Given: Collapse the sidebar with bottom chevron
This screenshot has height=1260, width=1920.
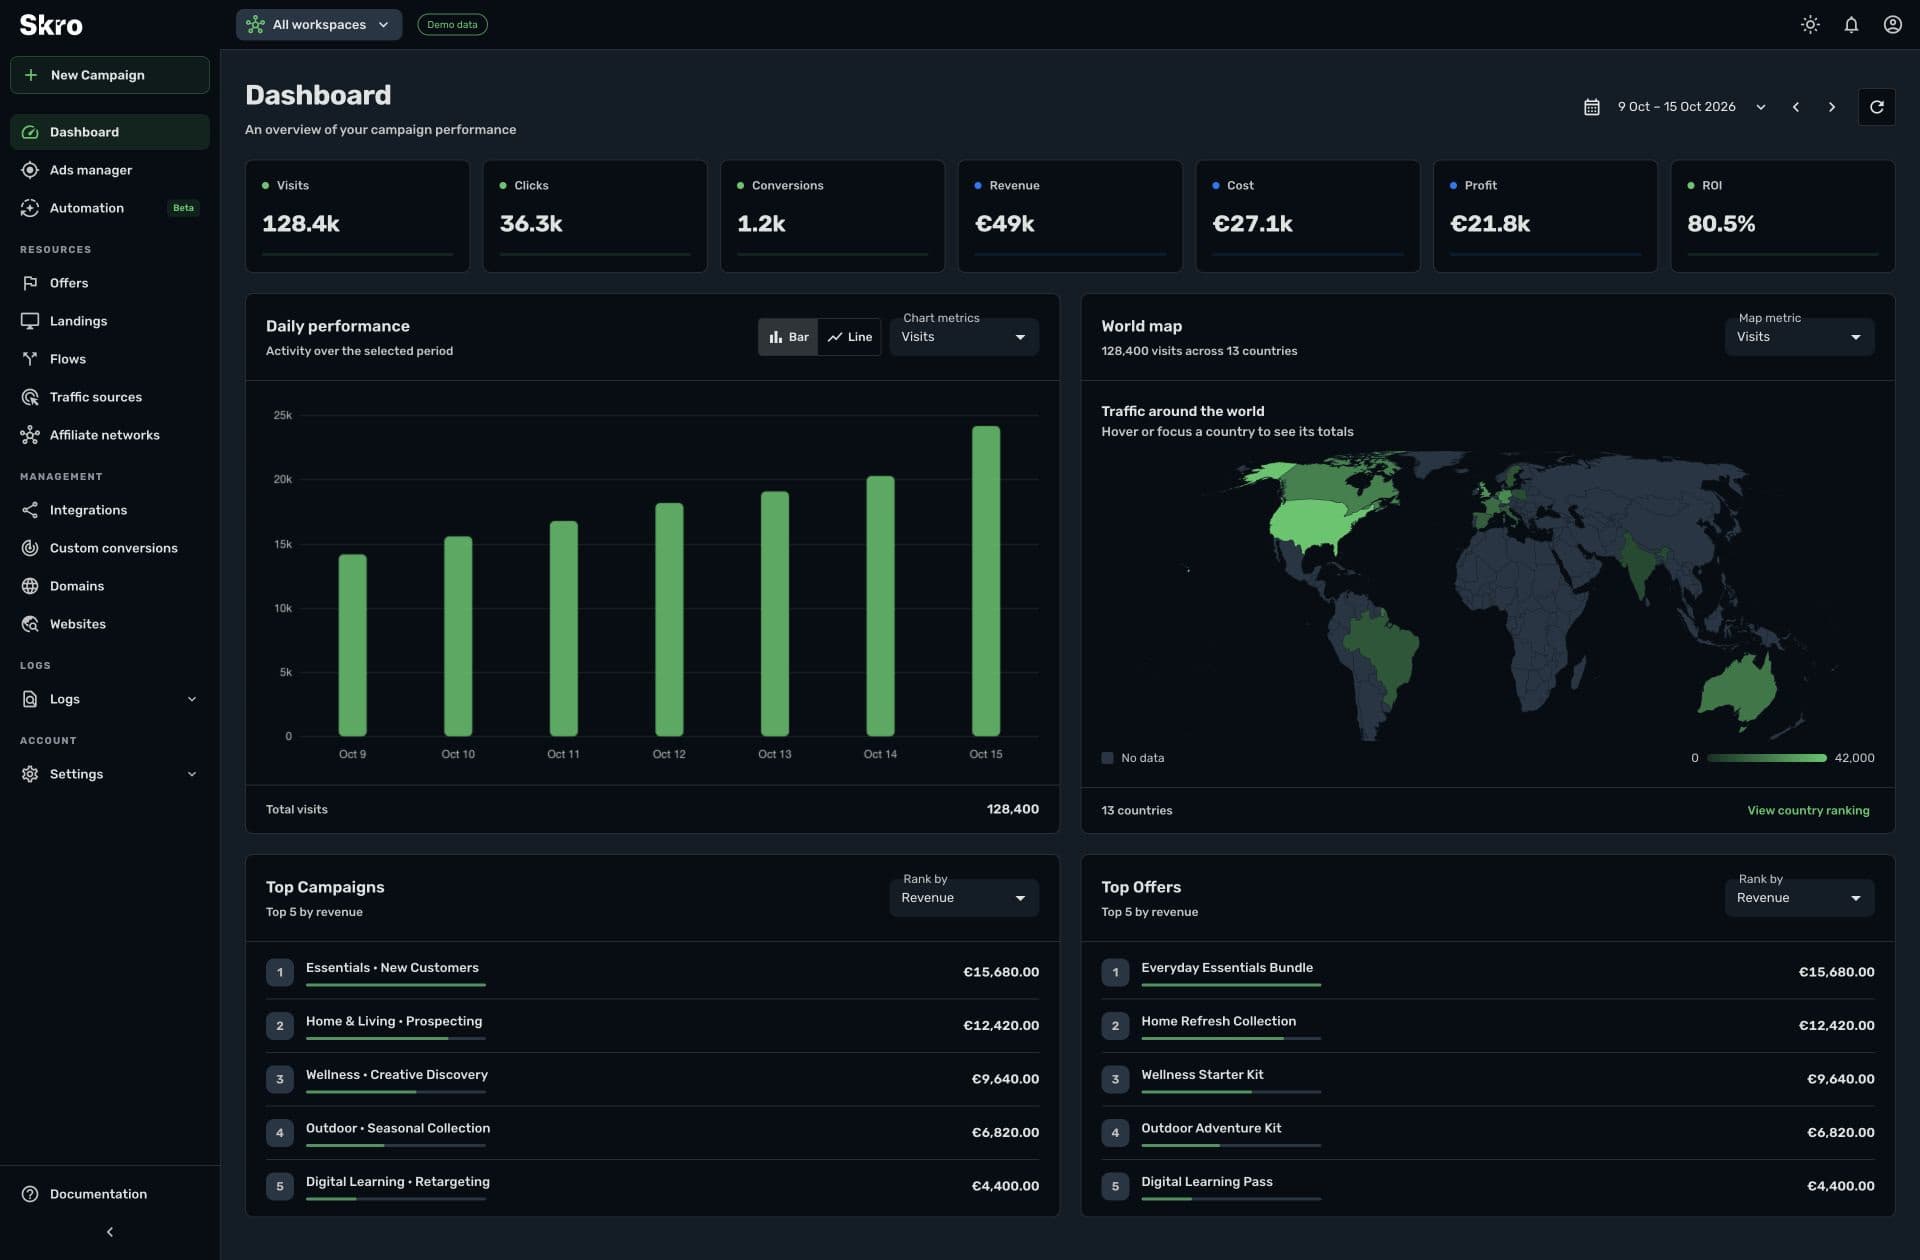Looking at the screenshot, I should [110, 1232].
